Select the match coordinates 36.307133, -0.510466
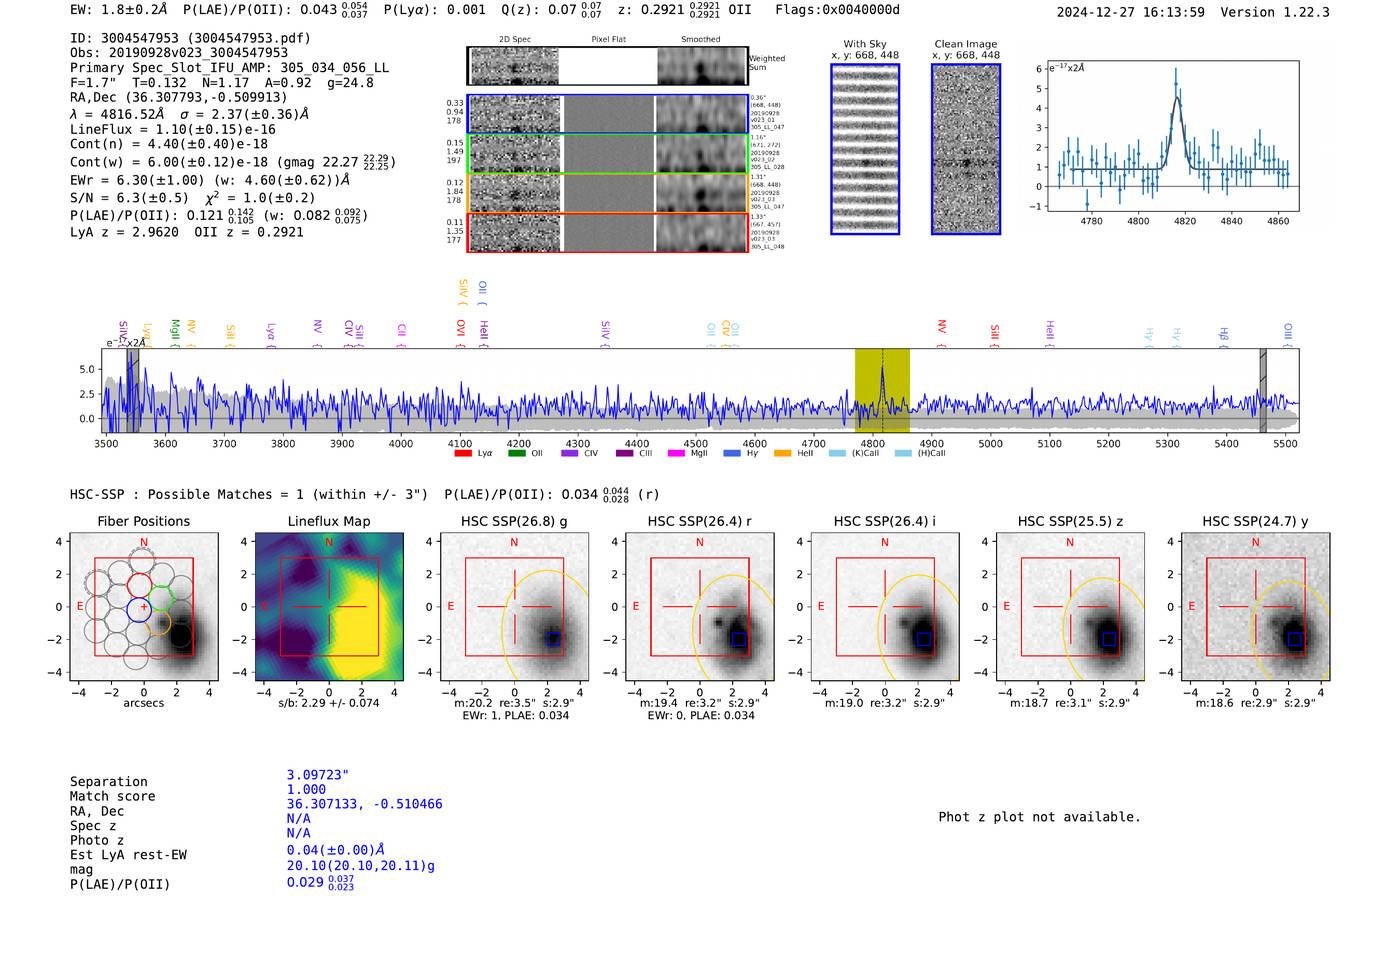The image size is (1400, 953). (365, 804)
